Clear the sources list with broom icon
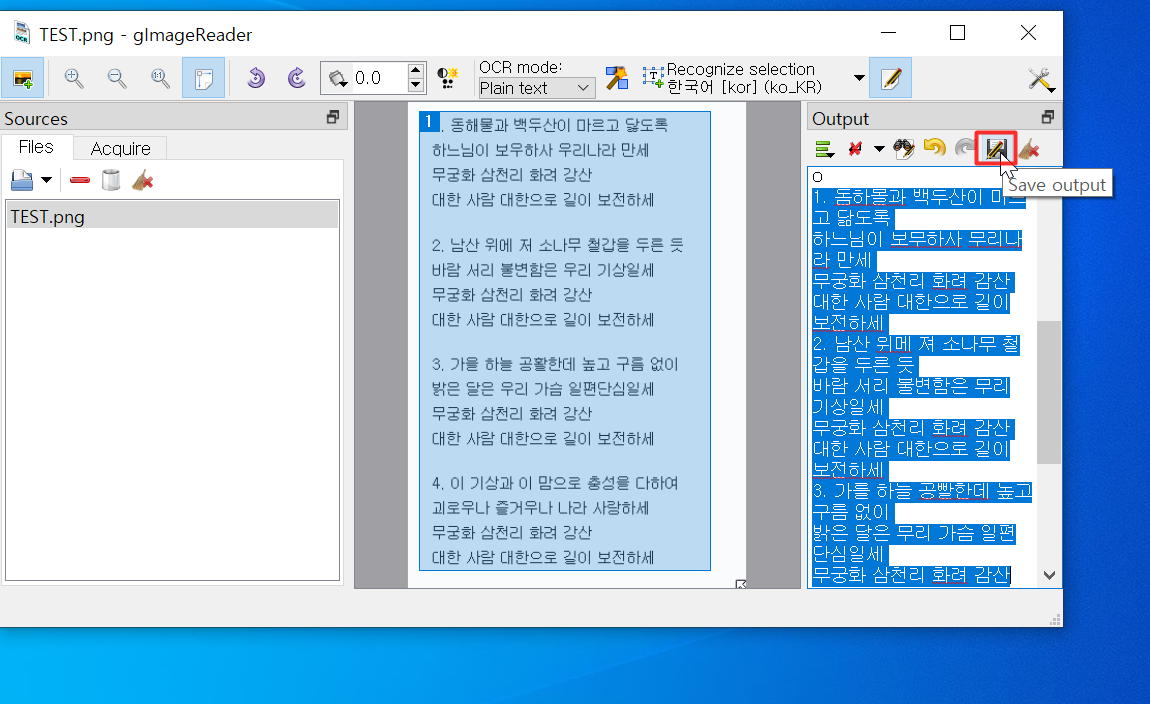The image size is (1150, 704). point(142,180)
